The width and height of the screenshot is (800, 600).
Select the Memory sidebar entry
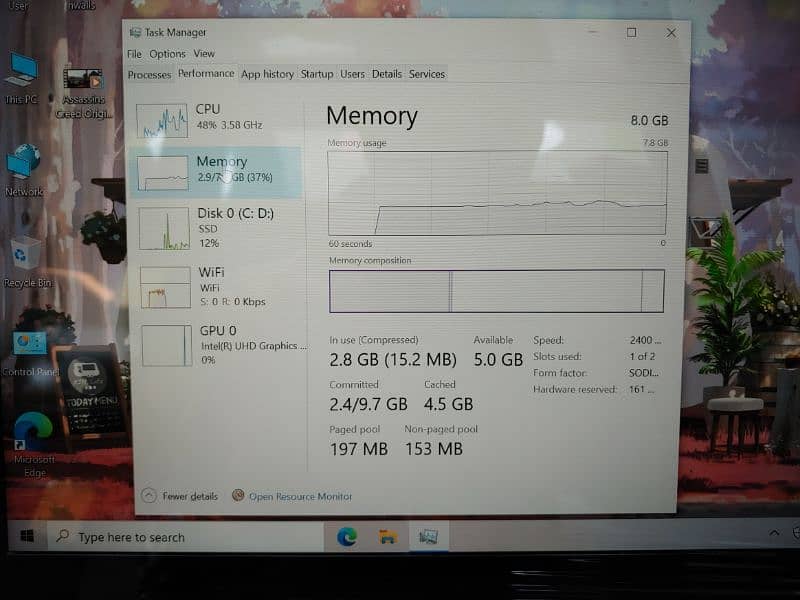point(216,172)
